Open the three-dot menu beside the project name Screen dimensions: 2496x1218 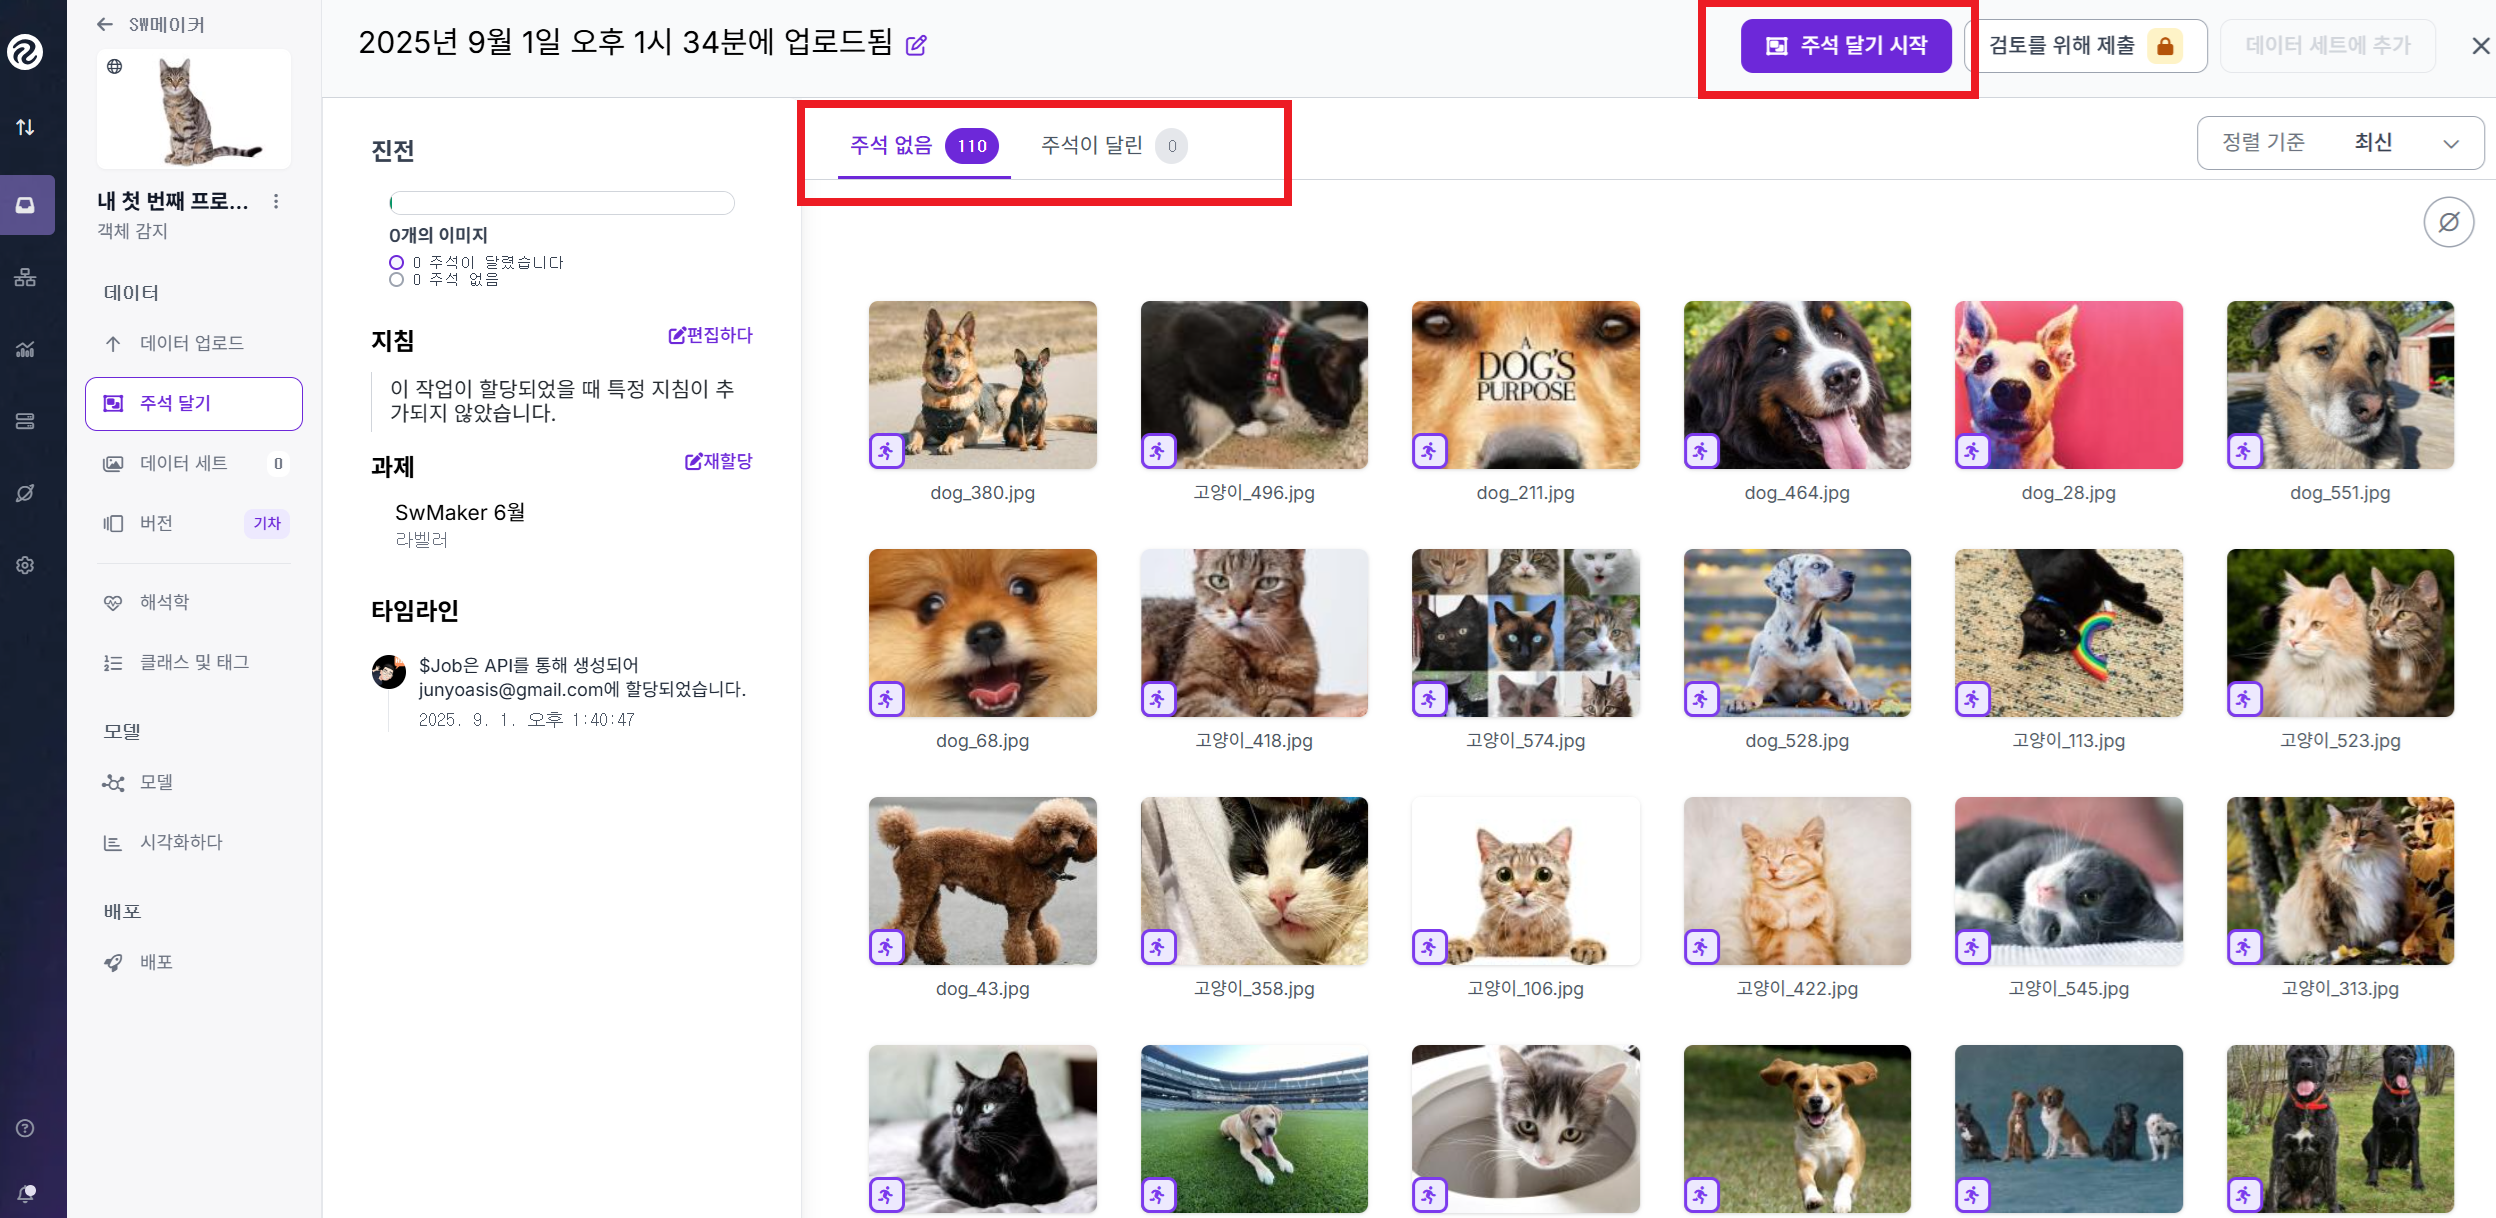[276, 202]
